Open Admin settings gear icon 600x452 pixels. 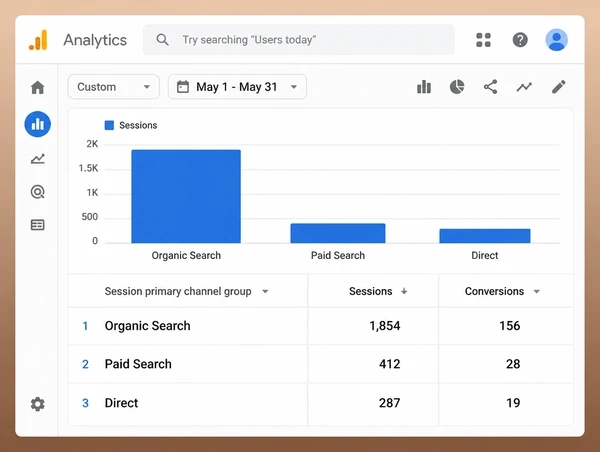coord(38,404)
